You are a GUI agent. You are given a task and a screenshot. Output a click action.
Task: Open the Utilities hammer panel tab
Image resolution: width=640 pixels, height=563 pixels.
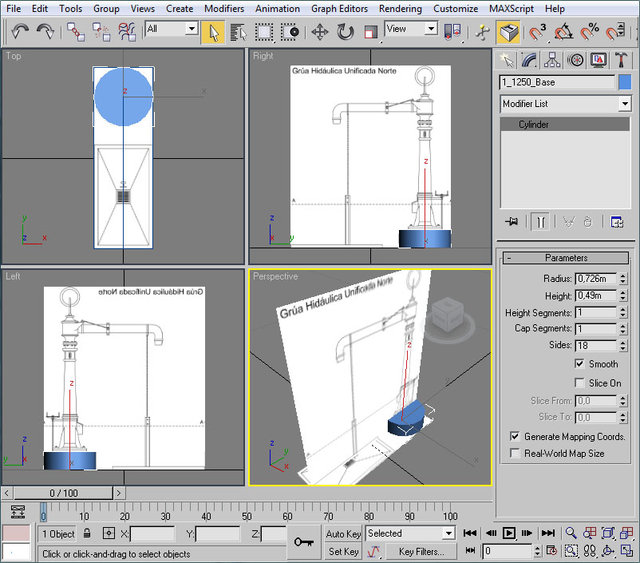(x=620, y=60)
